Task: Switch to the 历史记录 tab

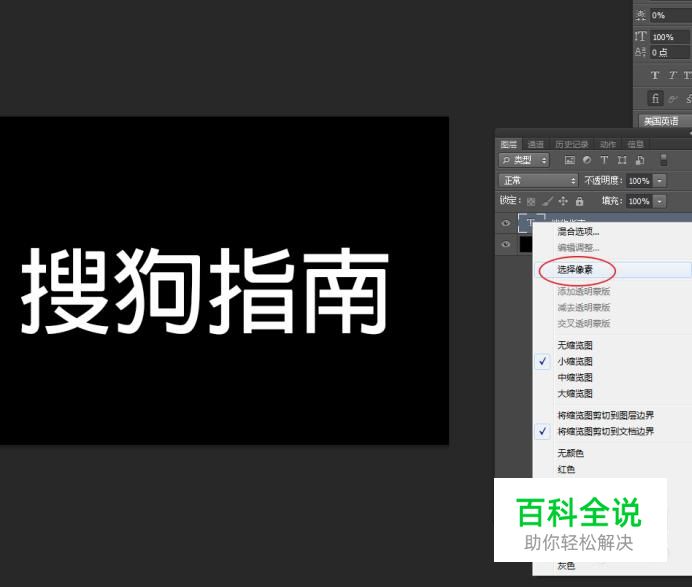Action: pyautogui.click(x=572, y=144)
